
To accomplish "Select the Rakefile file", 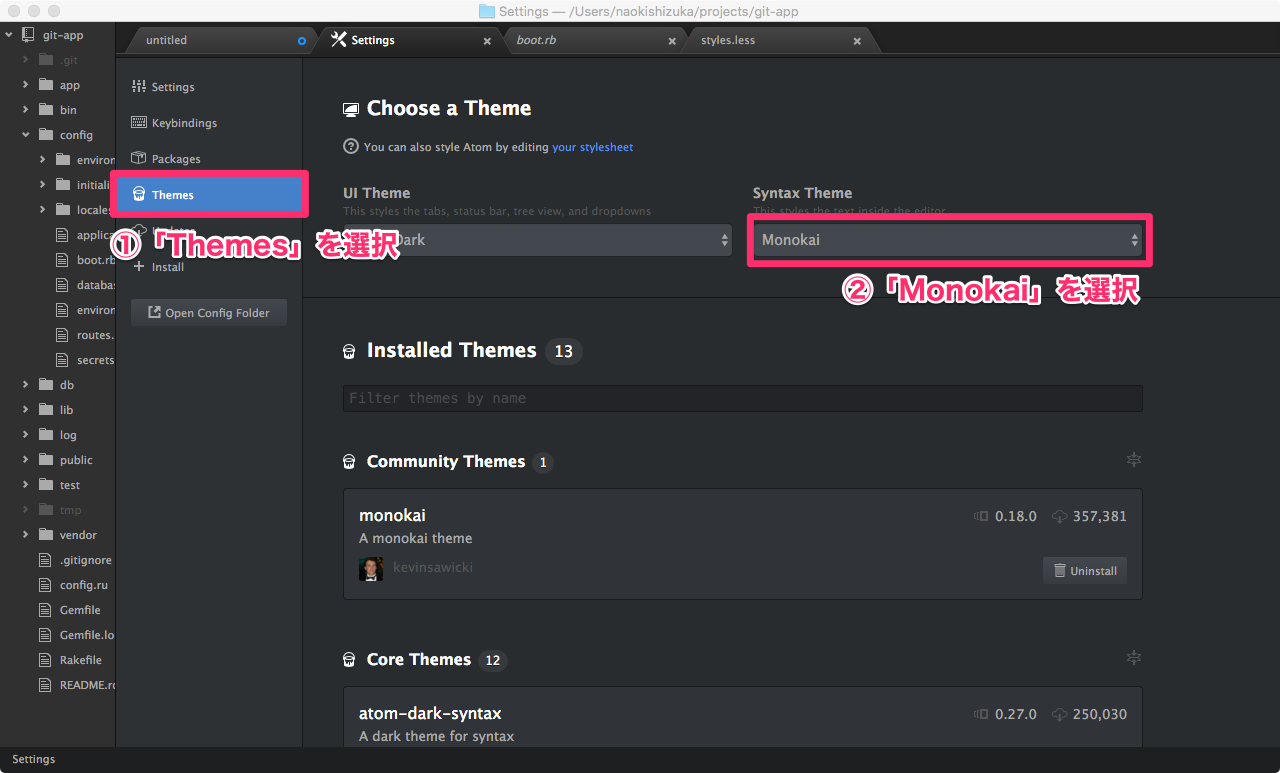I will (81, 660).
